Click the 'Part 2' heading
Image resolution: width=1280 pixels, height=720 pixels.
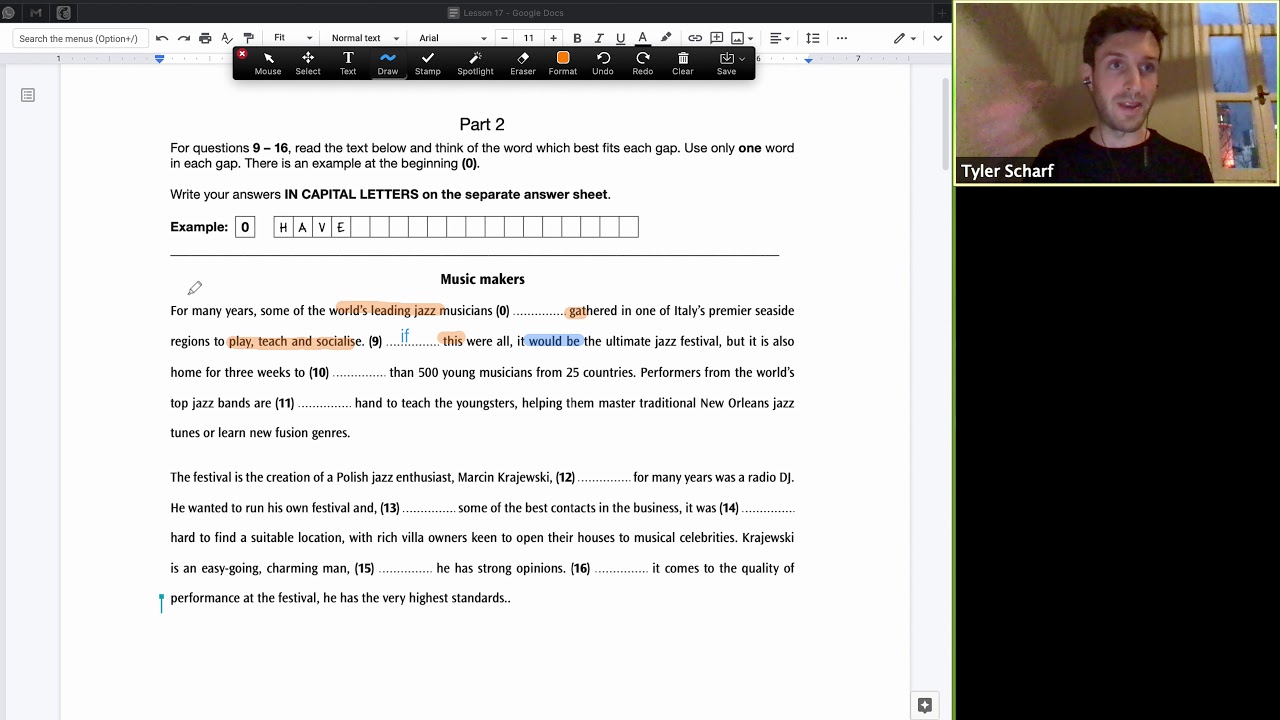[x=482, y=124]
